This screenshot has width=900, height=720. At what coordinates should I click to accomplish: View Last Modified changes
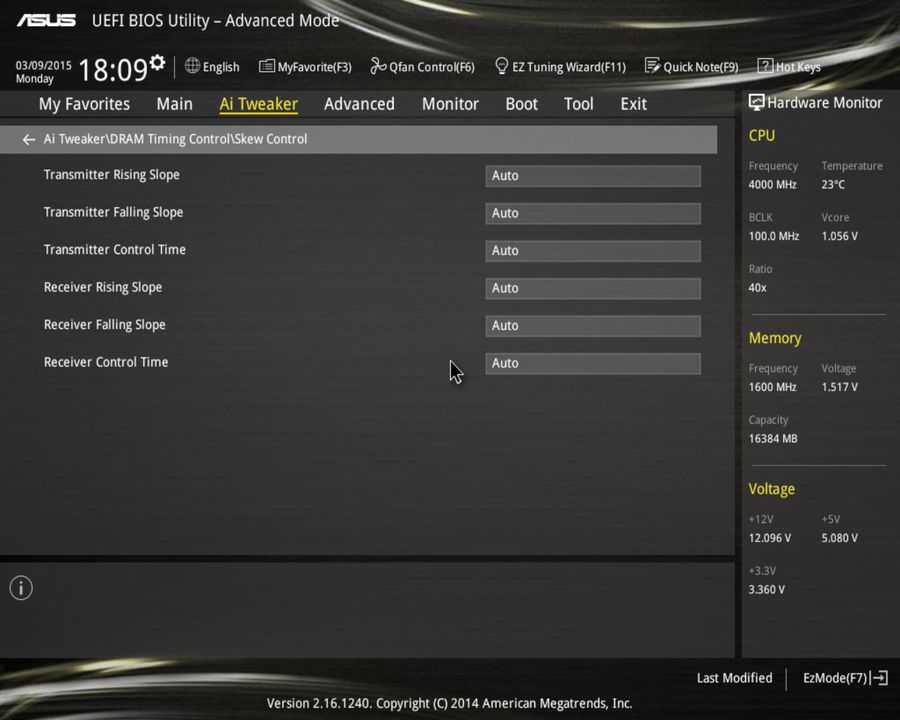(x=734, y=677)
